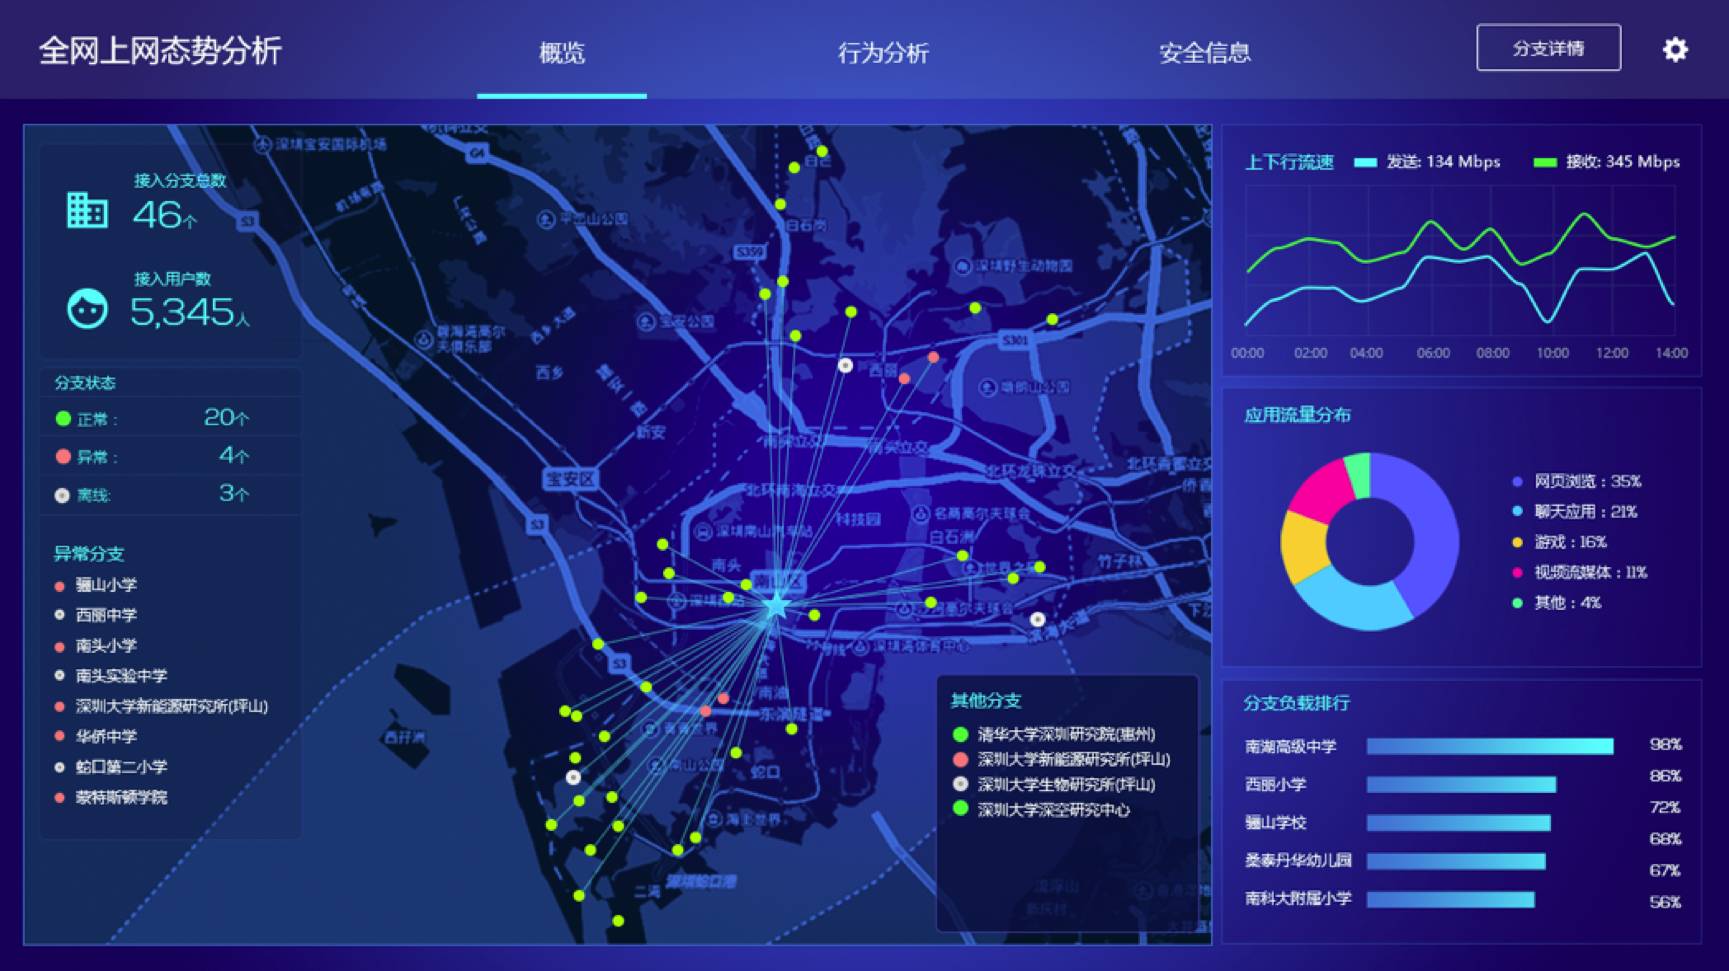Select 南头实验中学 in the 异常分支 list
The height and width of the screenshot is (971, 1729).
pos(121,676)
